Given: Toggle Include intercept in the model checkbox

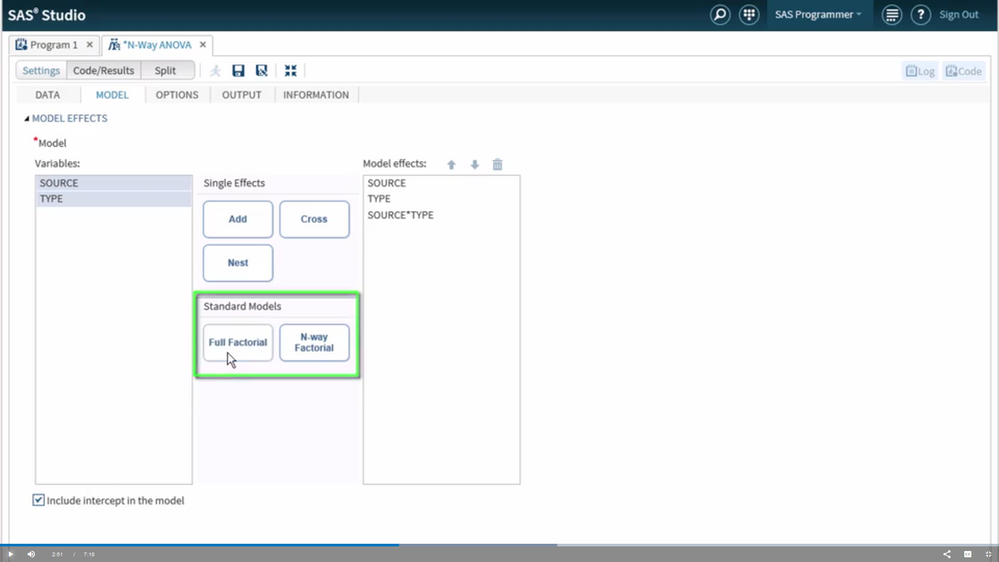Looking at the screenshot, I should [x=39, y=500].
